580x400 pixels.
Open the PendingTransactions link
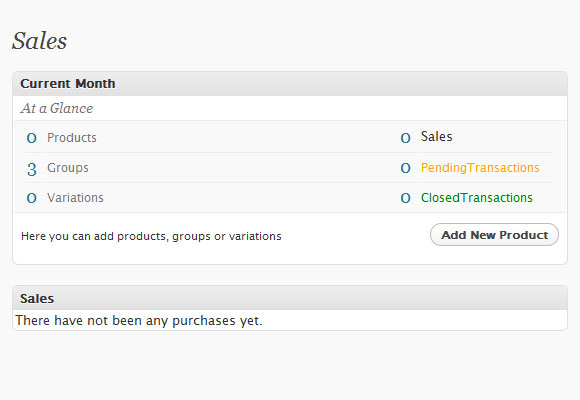[480, 168]
